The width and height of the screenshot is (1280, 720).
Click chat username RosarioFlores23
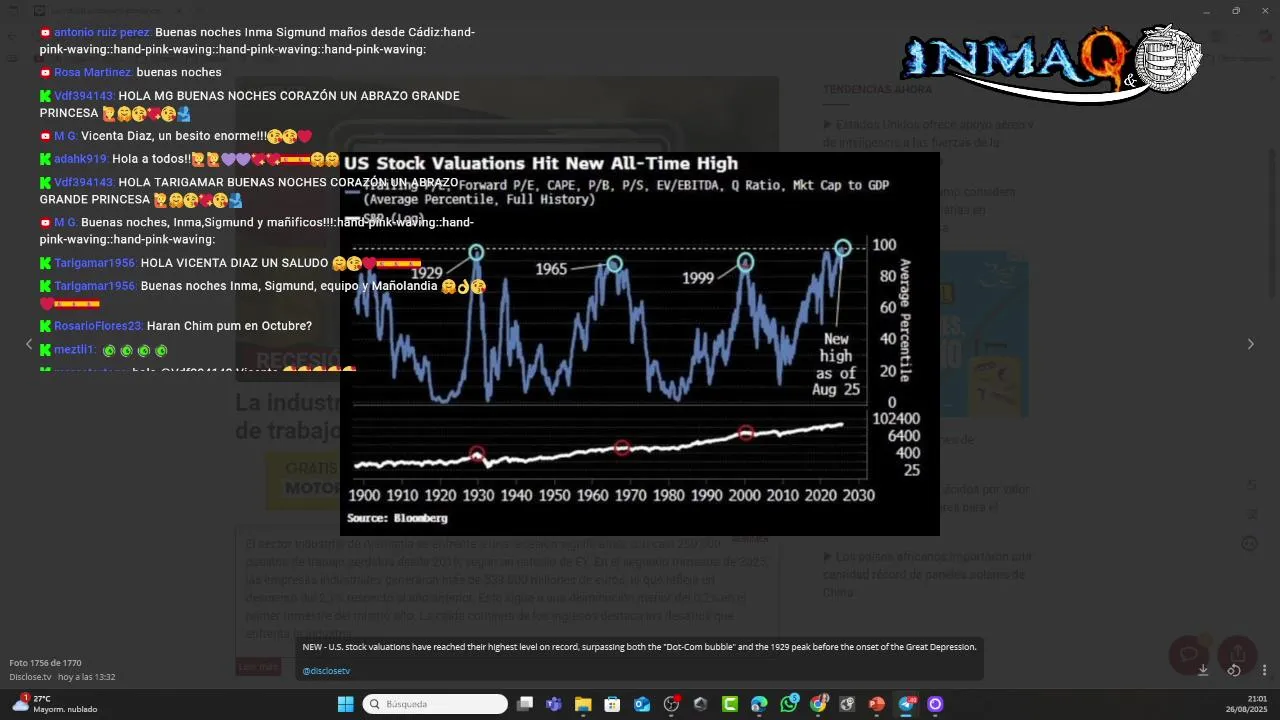pos(99,326)
